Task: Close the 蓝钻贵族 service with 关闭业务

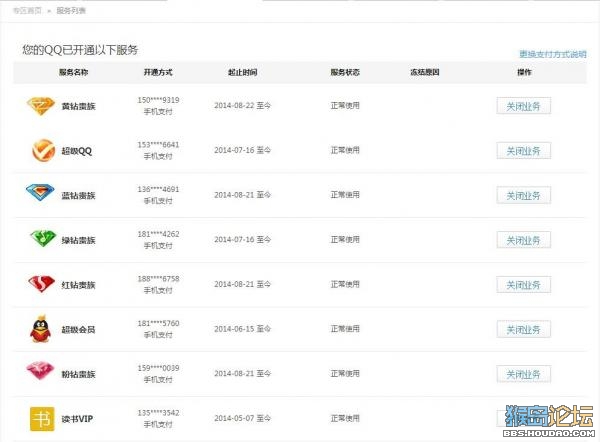Action: point(523,195)
